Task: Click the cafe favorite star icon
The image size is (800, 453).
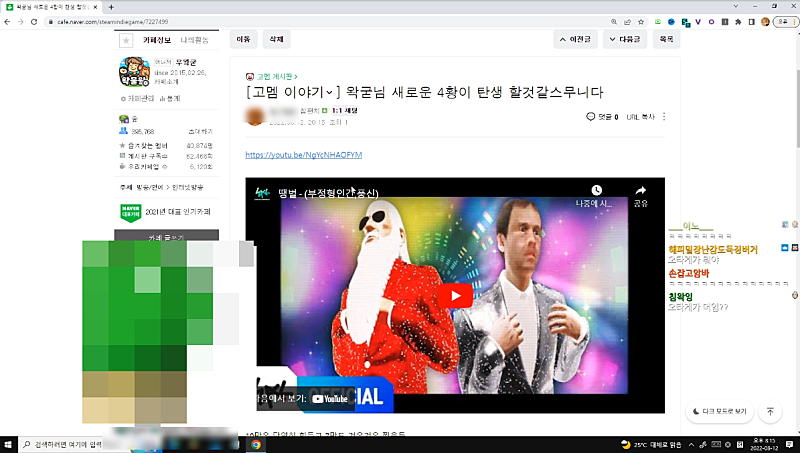Action: tap(126, 40)
